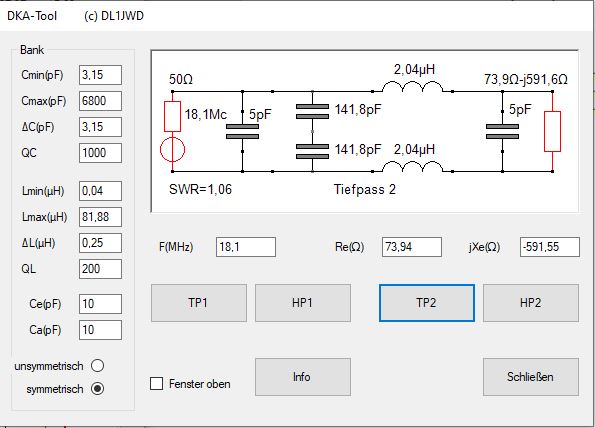Edit the jXe(Ω) reactance field
595x428 pixels.
(x=550, y=247)
